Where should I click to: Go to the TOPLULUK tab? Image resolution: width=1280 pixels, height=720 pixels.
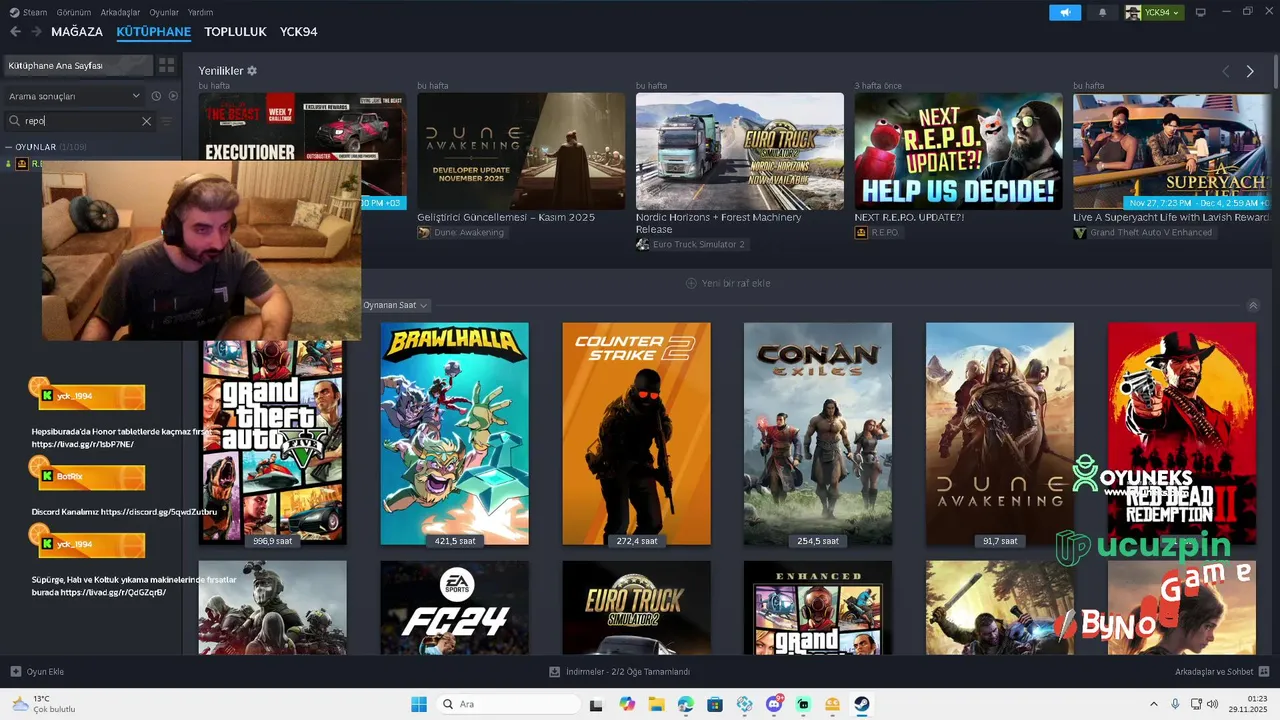tap(235, 32)
